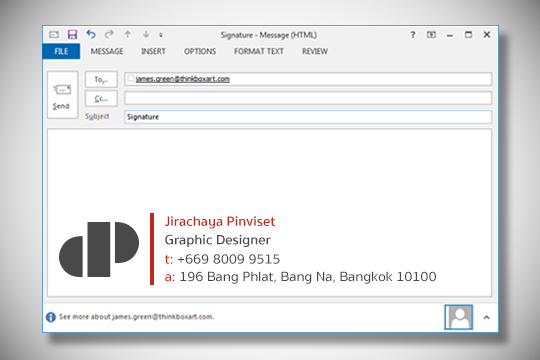The height and width of the screenshot is (360, 540).
Task: Toggle the presence box beside james.green address
Action: click(130, 79)
